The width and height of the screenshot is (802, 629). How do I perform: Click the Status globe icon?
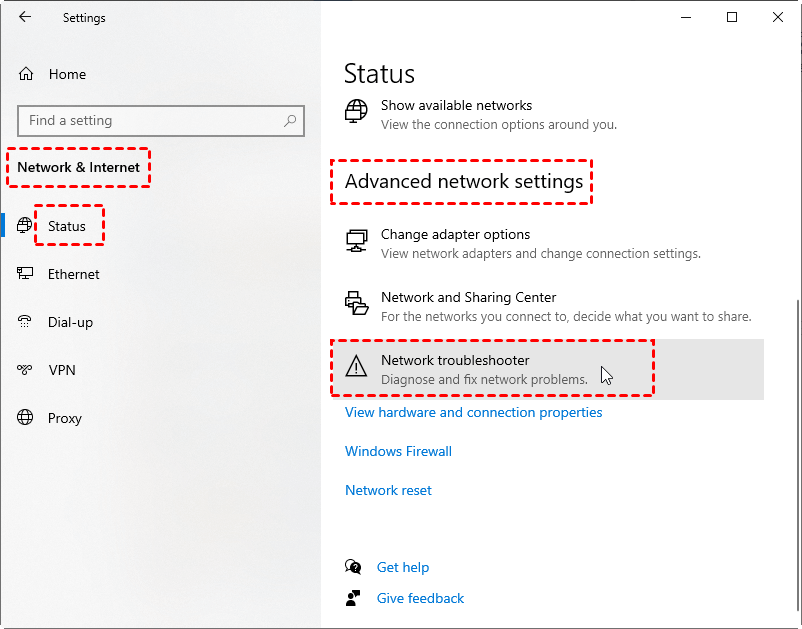tap(26, 226)
